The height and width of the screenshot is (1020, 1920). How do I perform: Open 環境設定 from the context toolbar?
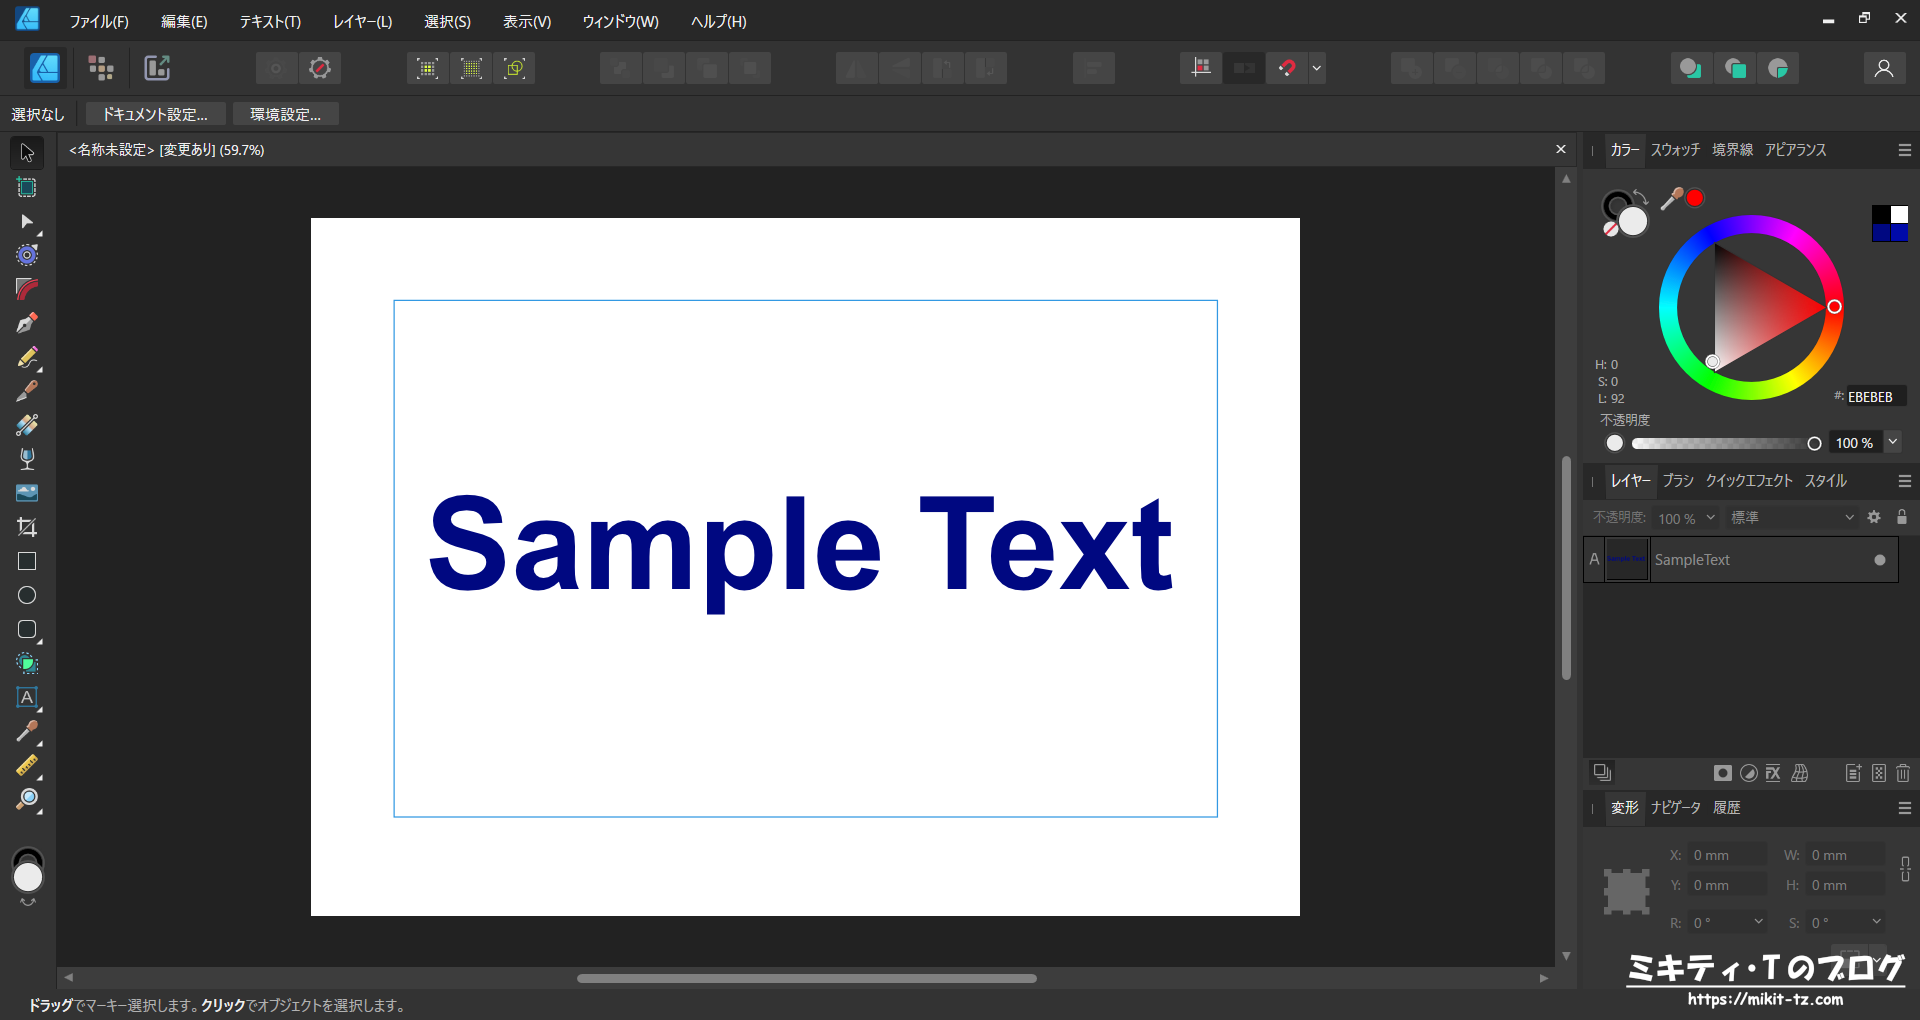tap(286, 113)
